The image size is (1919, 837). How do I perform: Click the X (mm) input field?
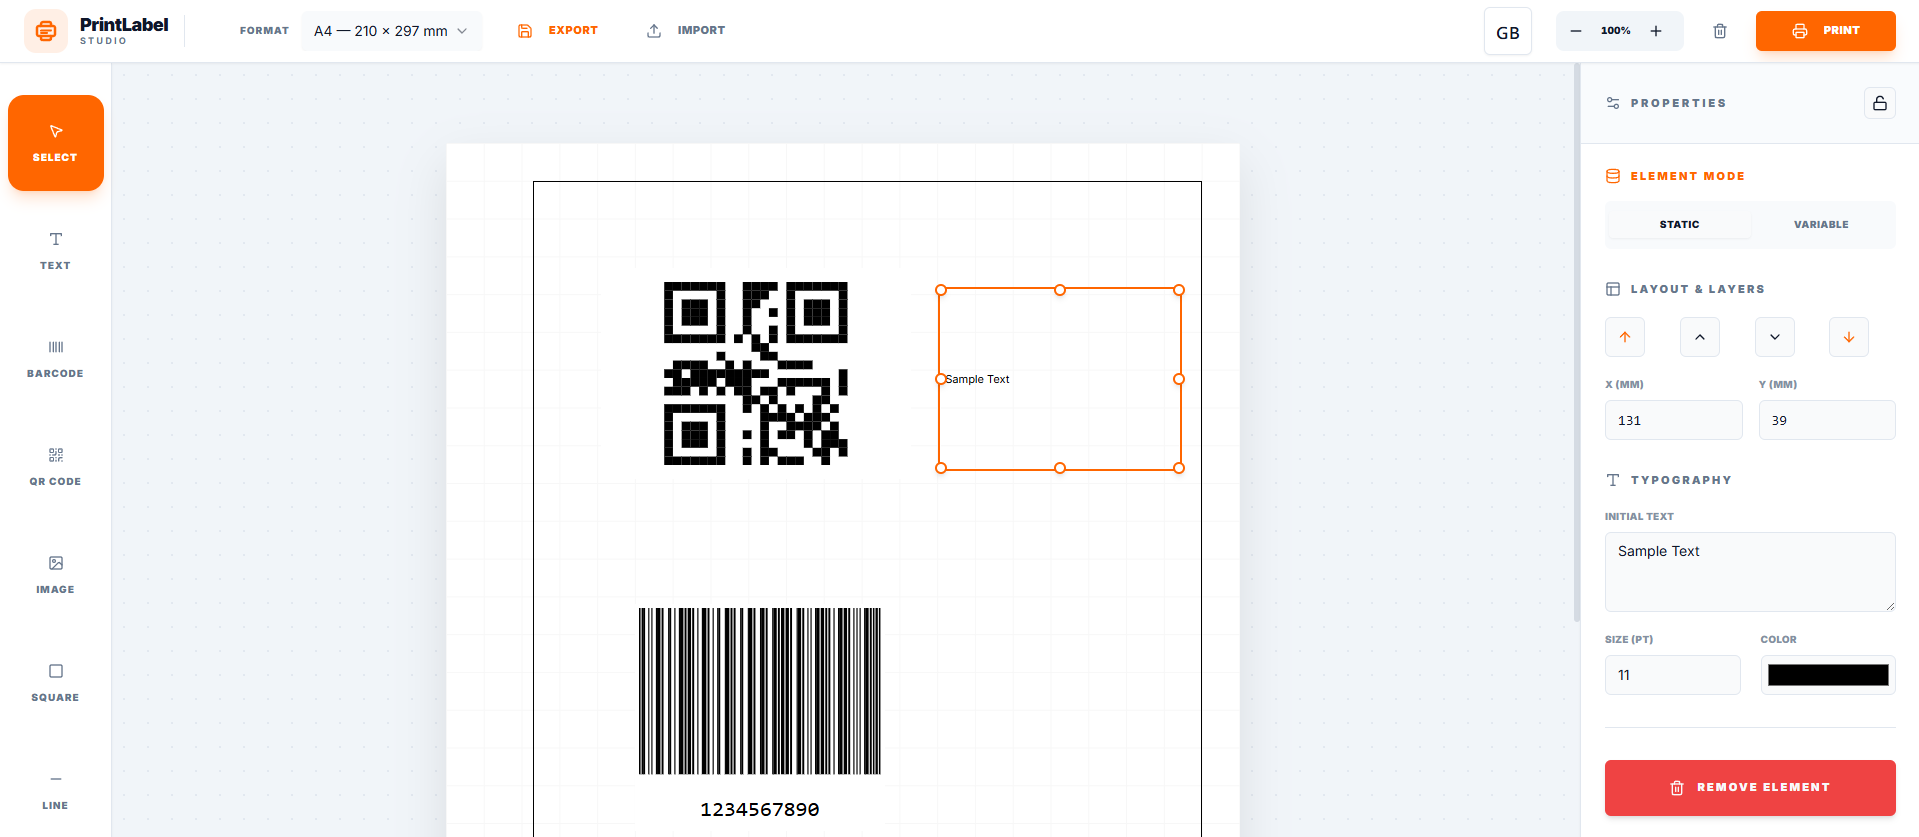point(1674,420)
